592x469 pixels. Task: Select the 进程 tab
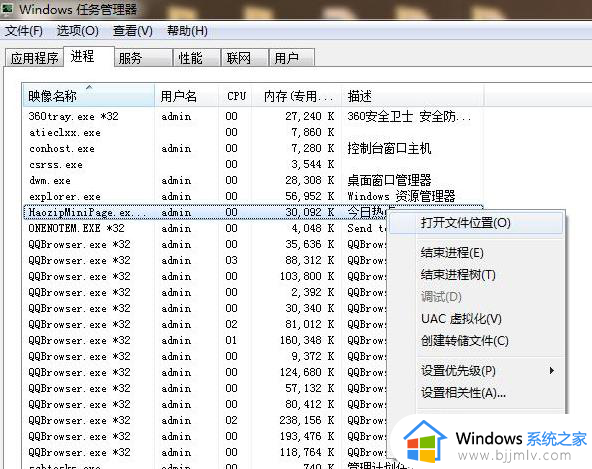point(89,57)
